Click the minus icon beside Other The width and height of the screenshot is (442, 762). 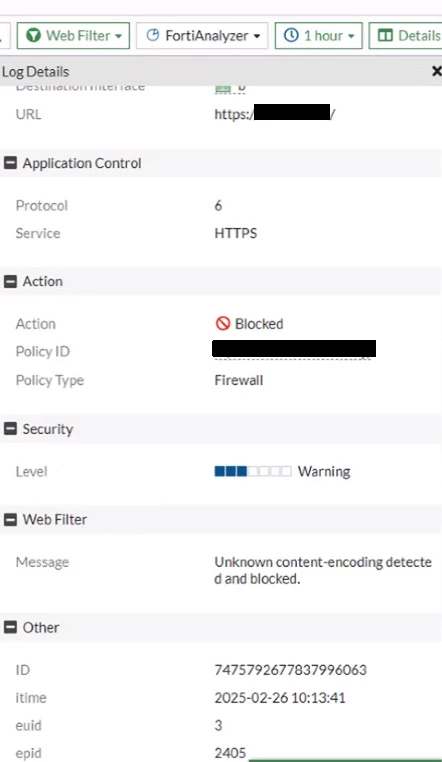10,627
